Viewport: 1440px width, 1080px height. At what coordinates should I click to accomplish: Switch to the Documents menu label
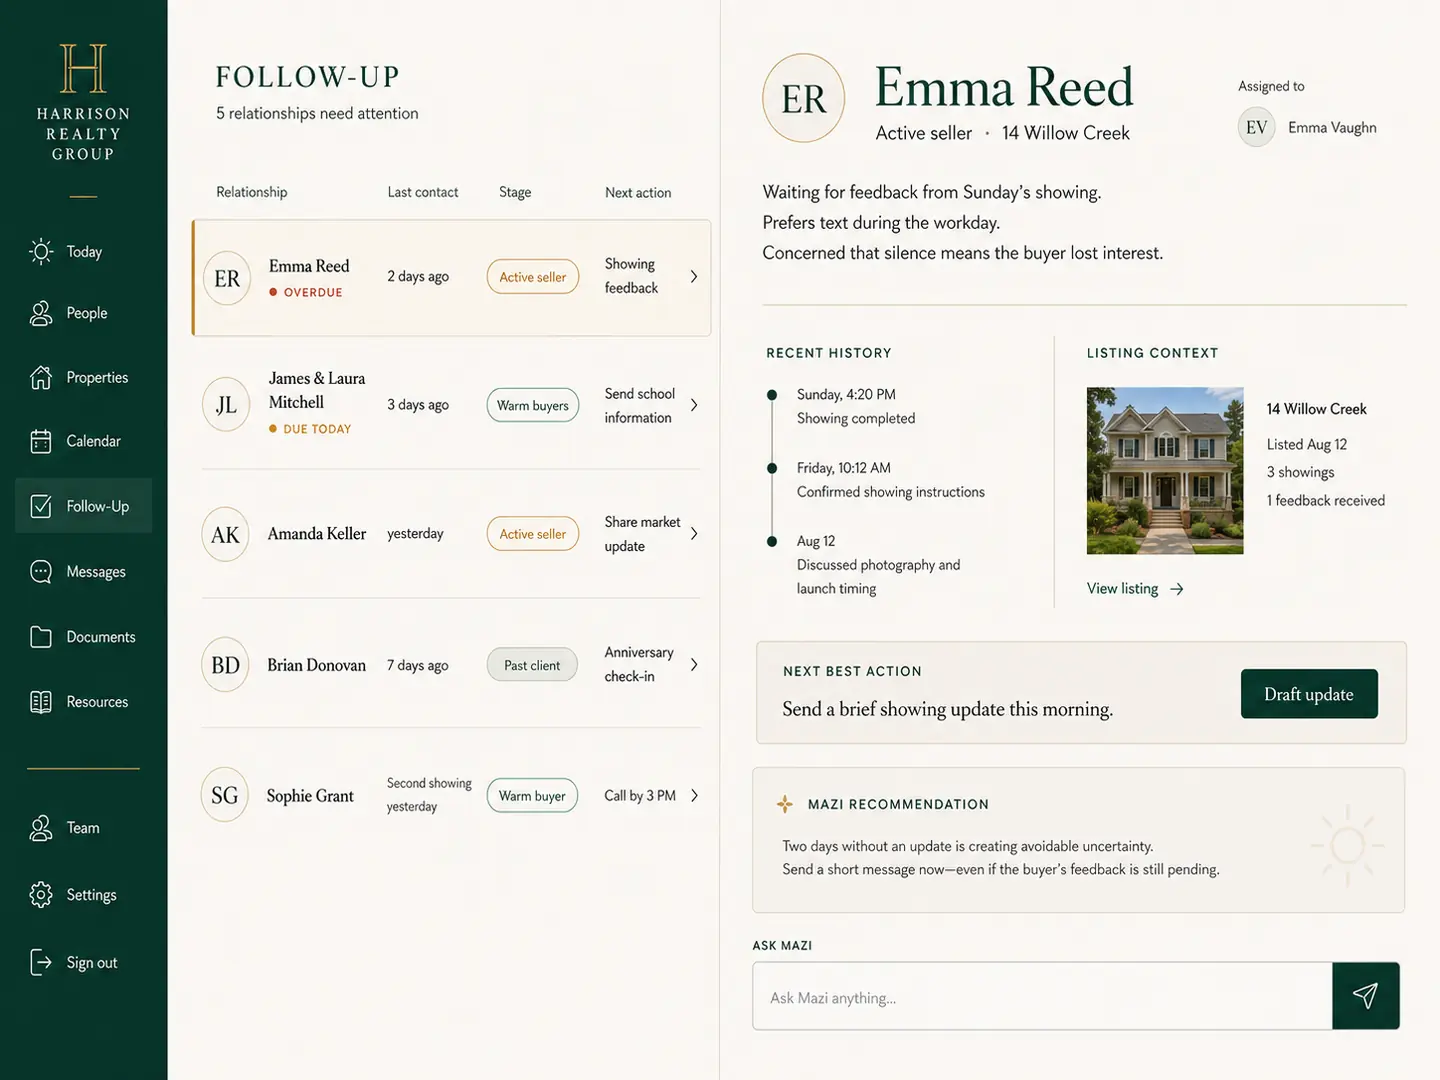pyautogui.click(x=101, y=637)
